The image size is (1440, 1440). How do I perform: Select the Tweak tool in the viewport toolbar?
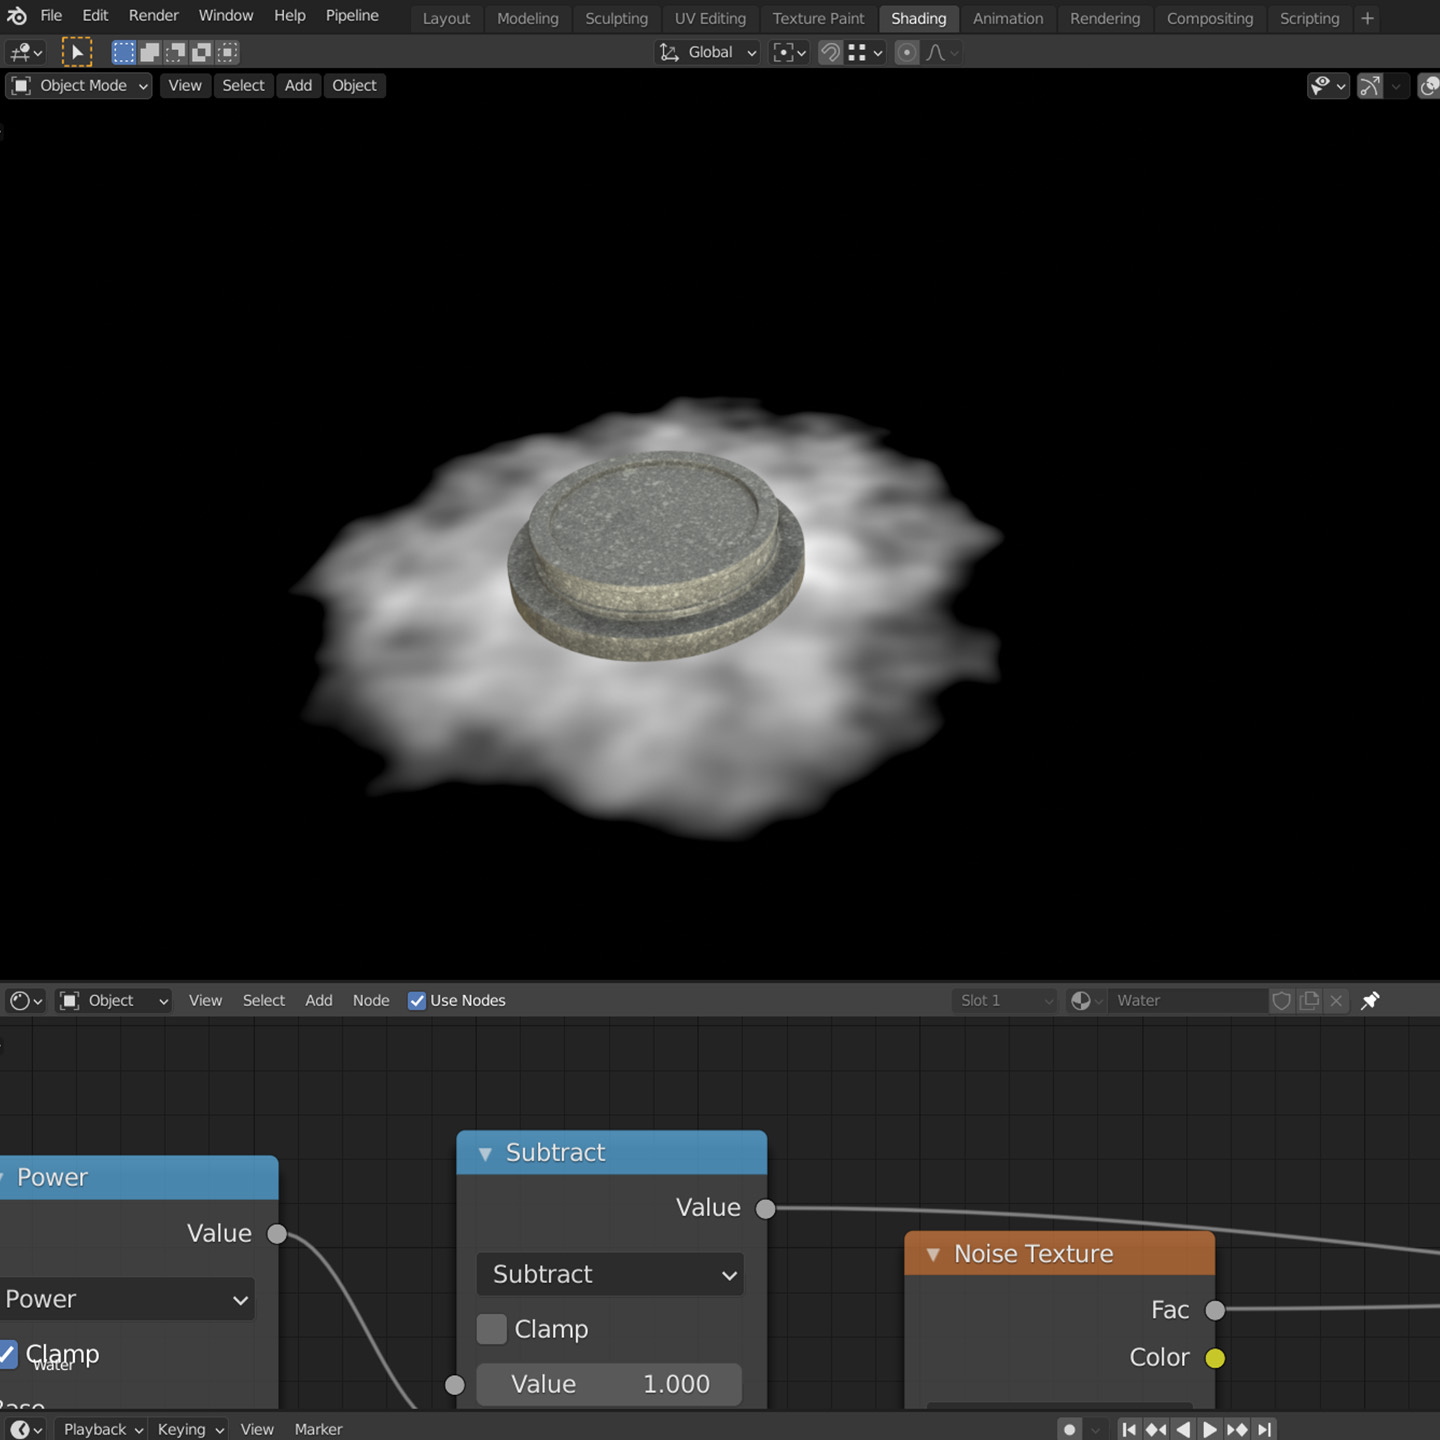tap(75, 51)
